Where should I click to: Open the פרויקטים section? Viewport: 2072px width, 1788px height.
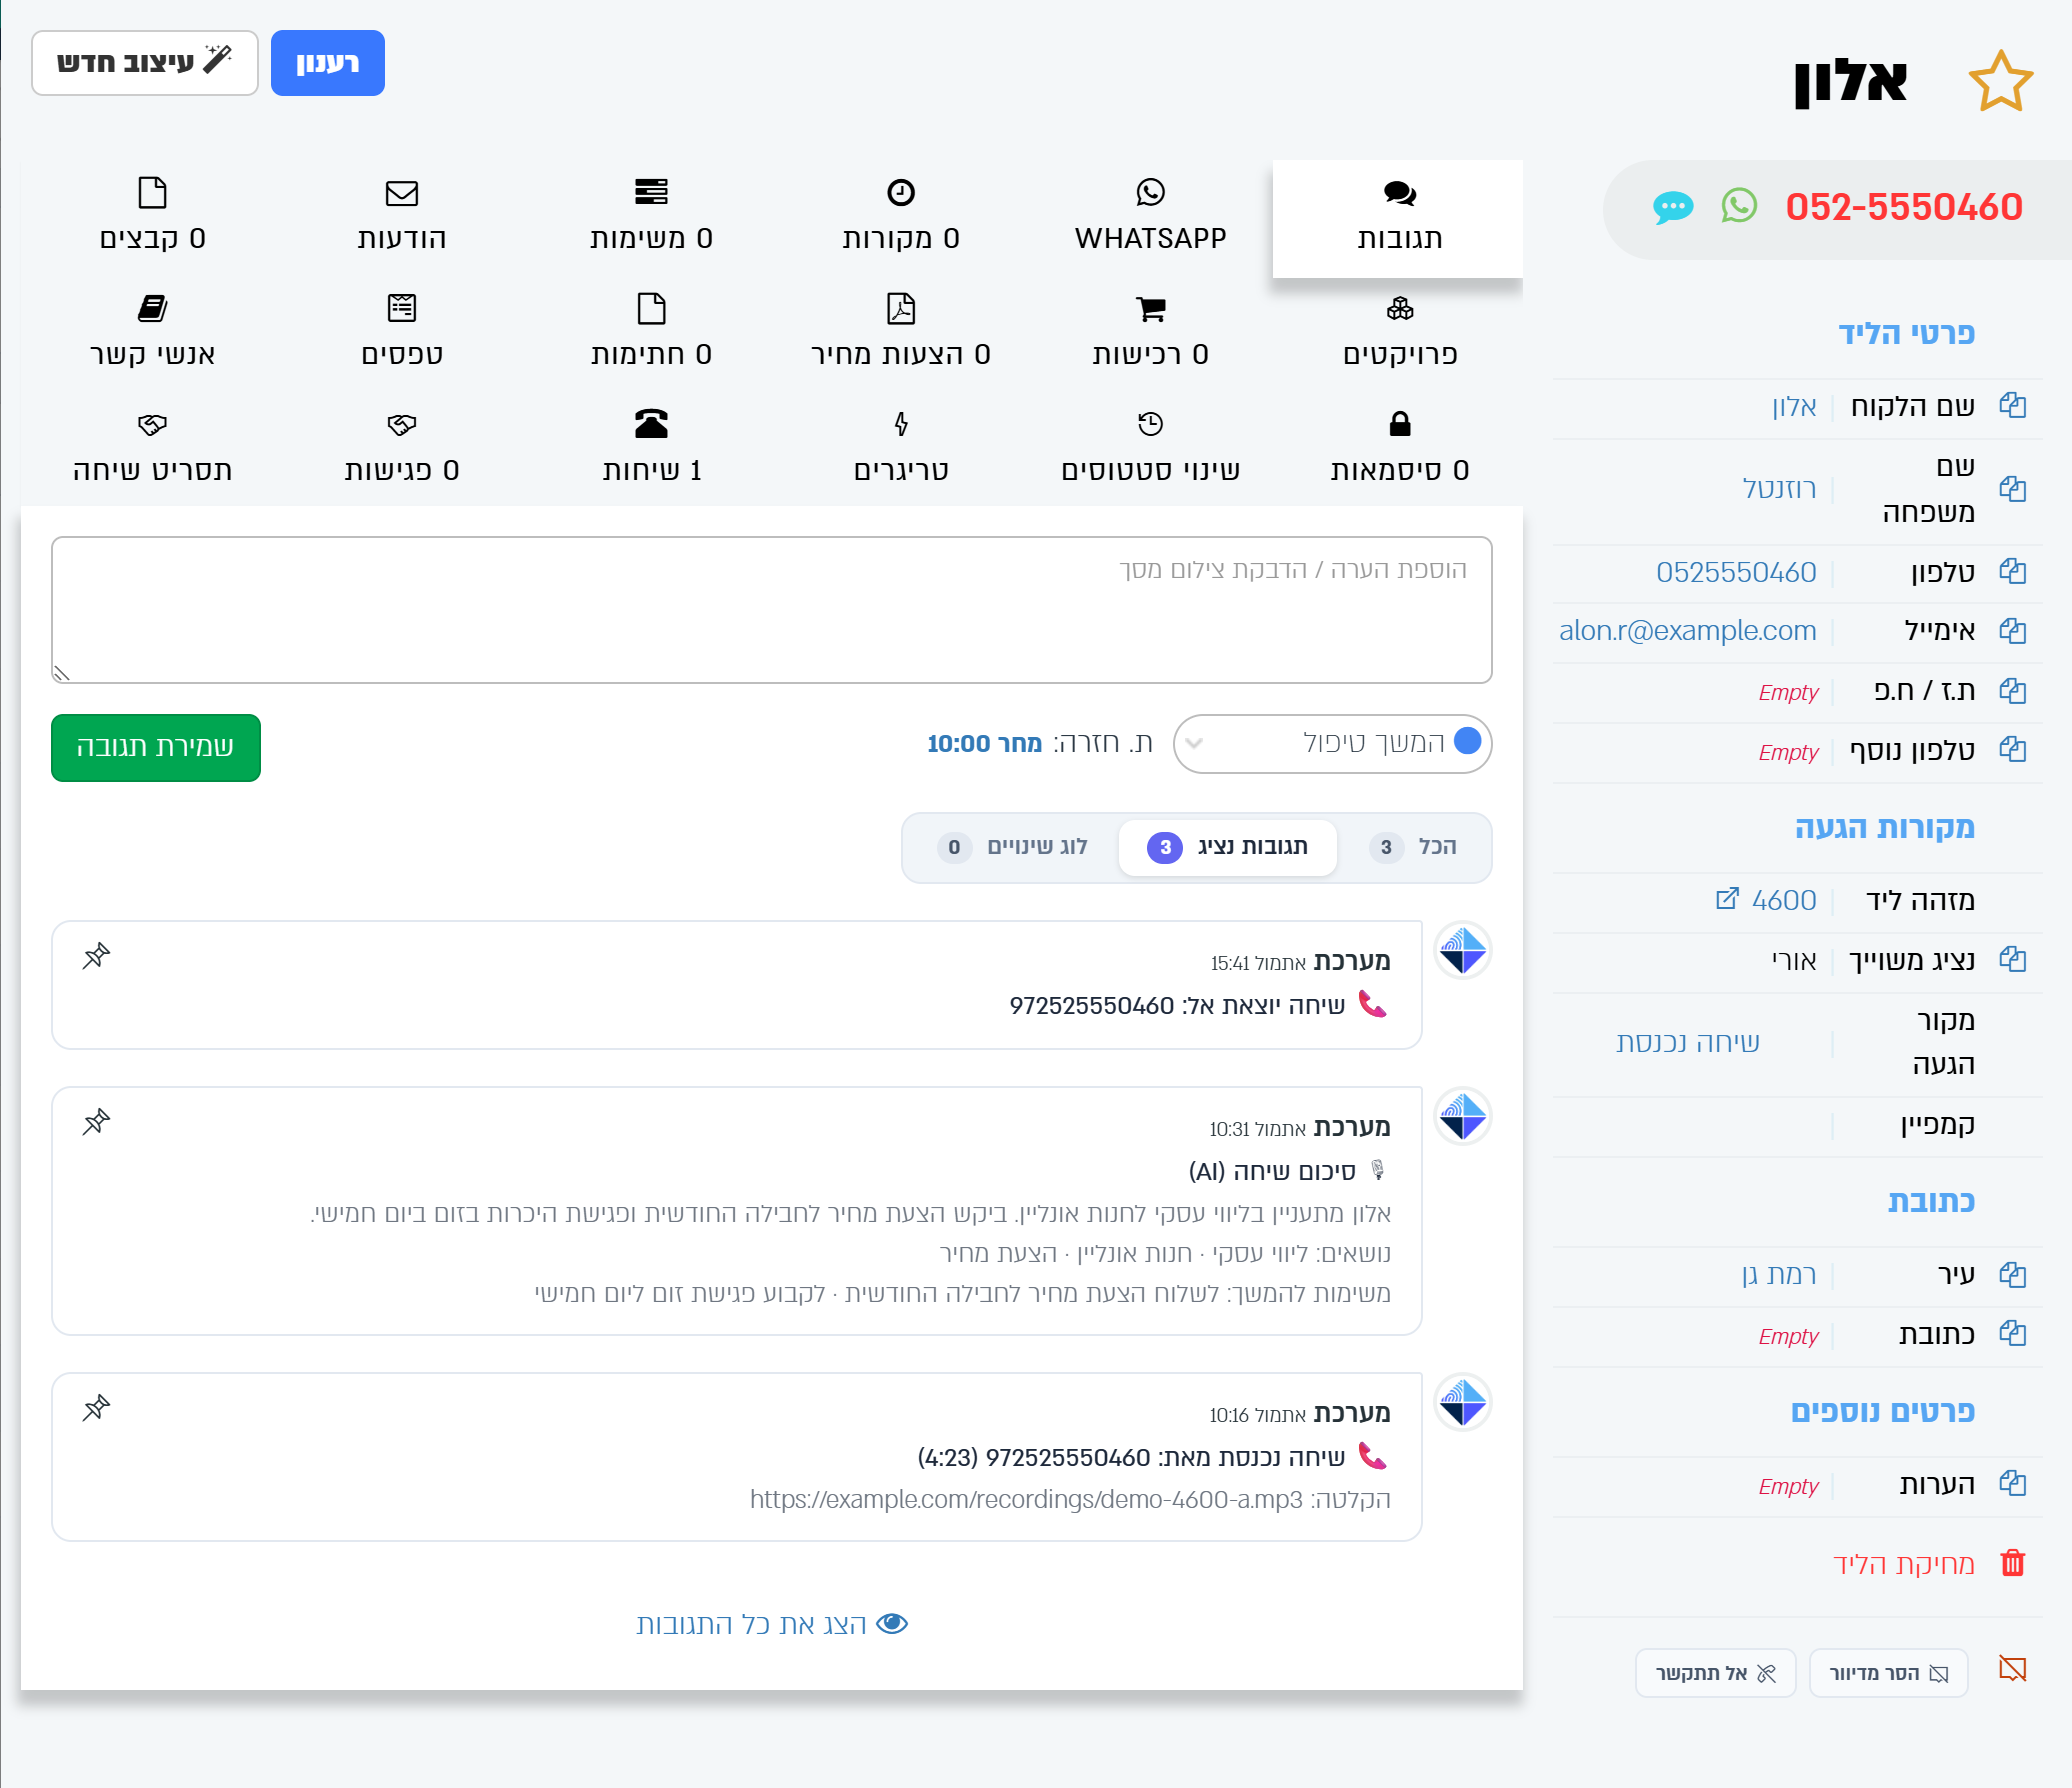[1400, 333]
